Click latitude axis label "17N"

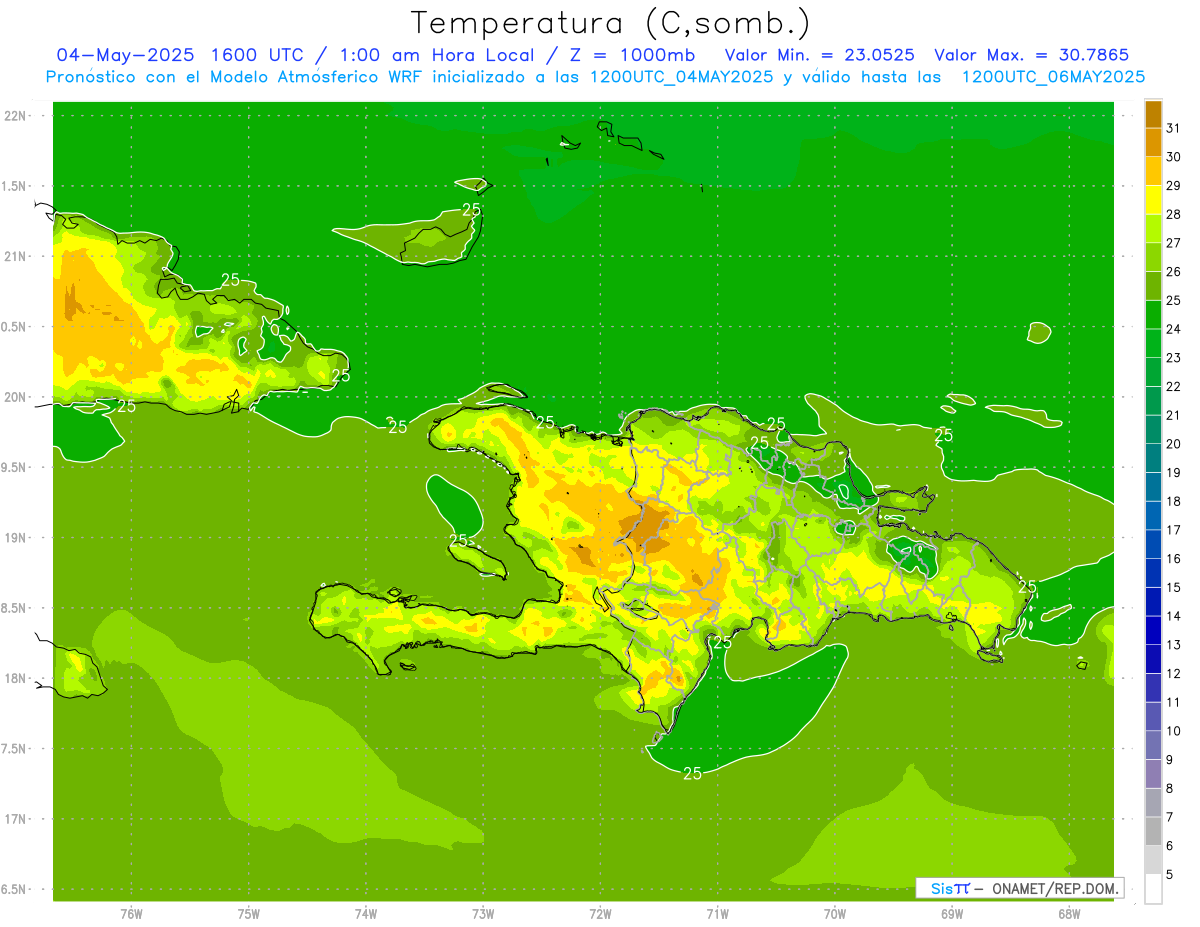(x=16, y=819)
